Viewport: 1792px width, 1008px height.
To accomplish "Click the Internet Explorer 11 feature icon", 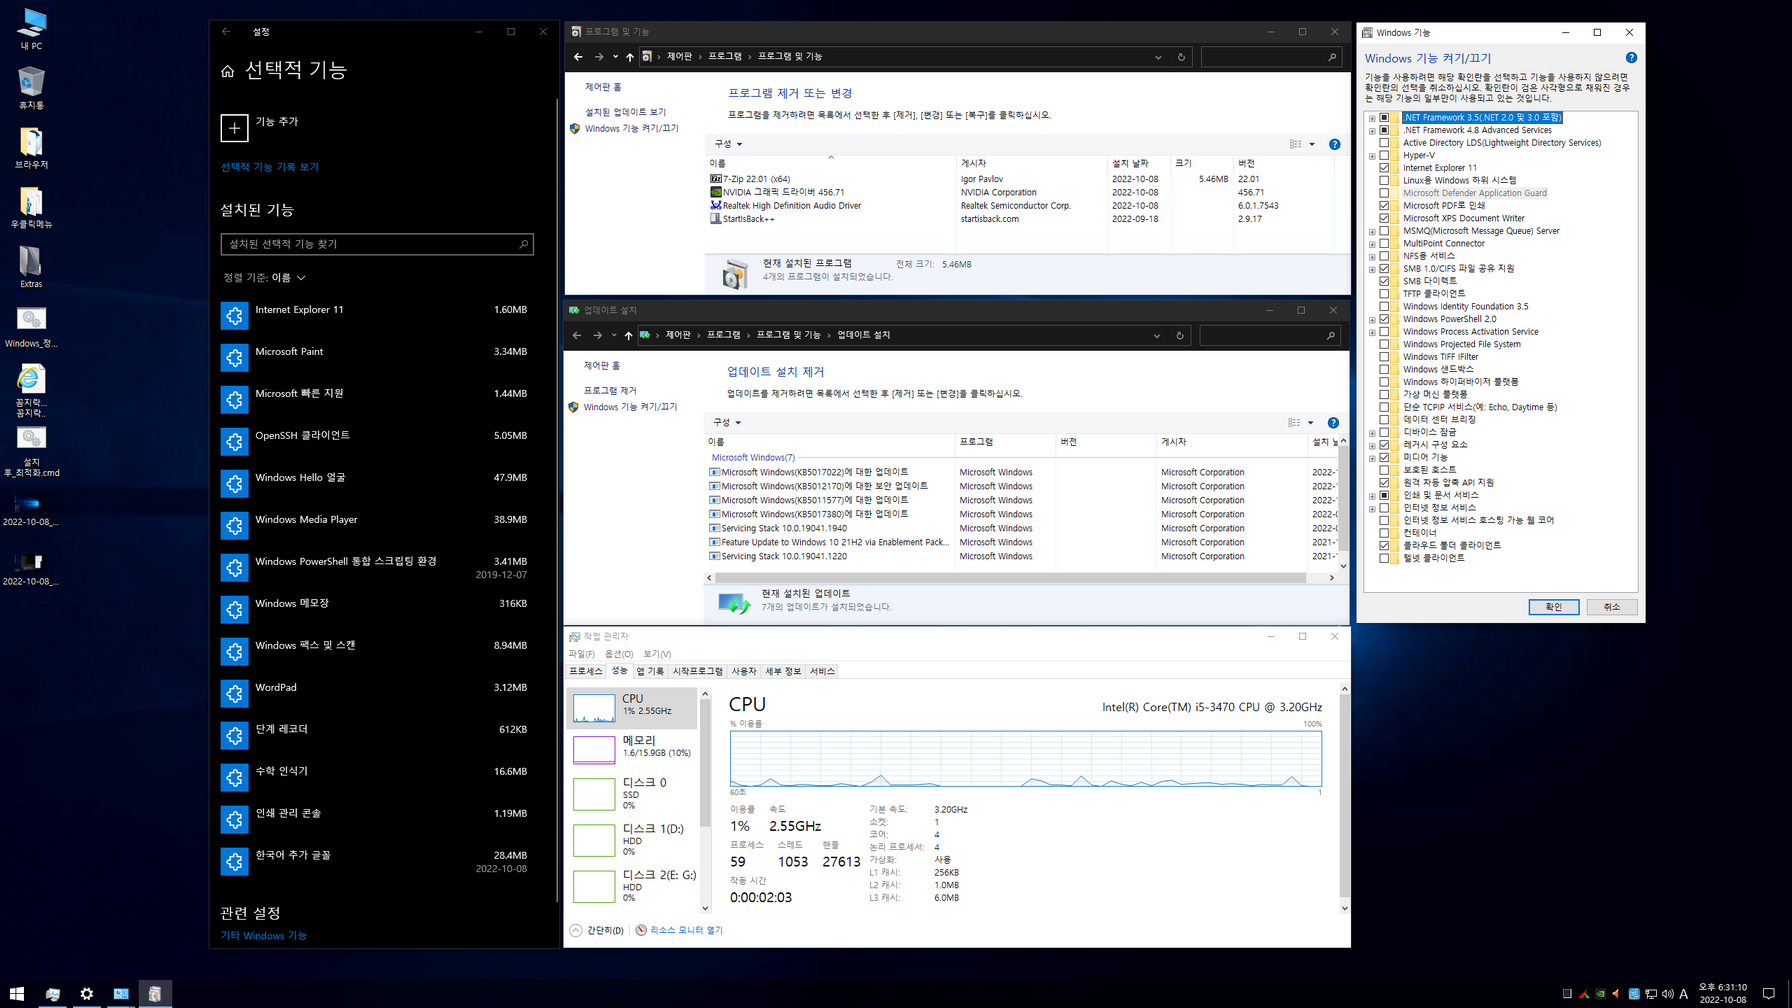I will tap(234, 315).
